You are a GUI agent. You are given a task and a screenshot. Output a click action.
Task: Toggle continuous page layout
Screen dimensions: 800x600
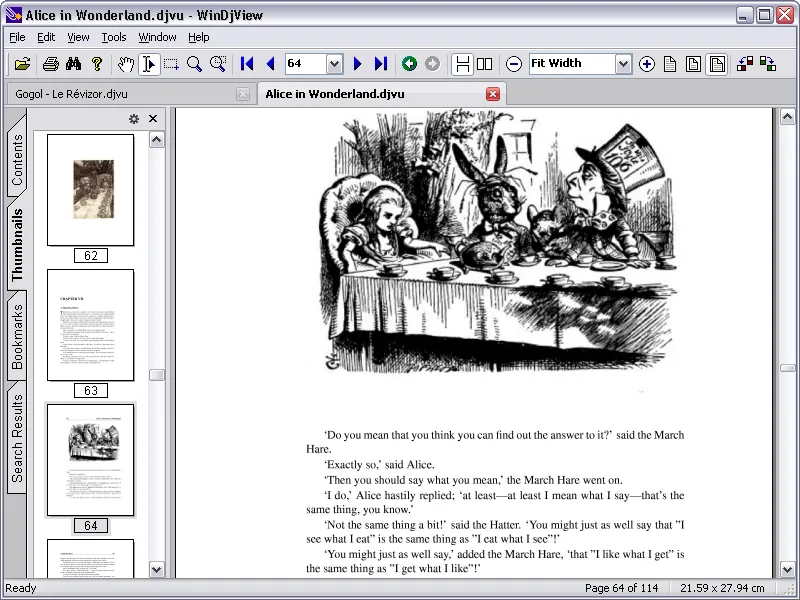click(x=463, y=65)
